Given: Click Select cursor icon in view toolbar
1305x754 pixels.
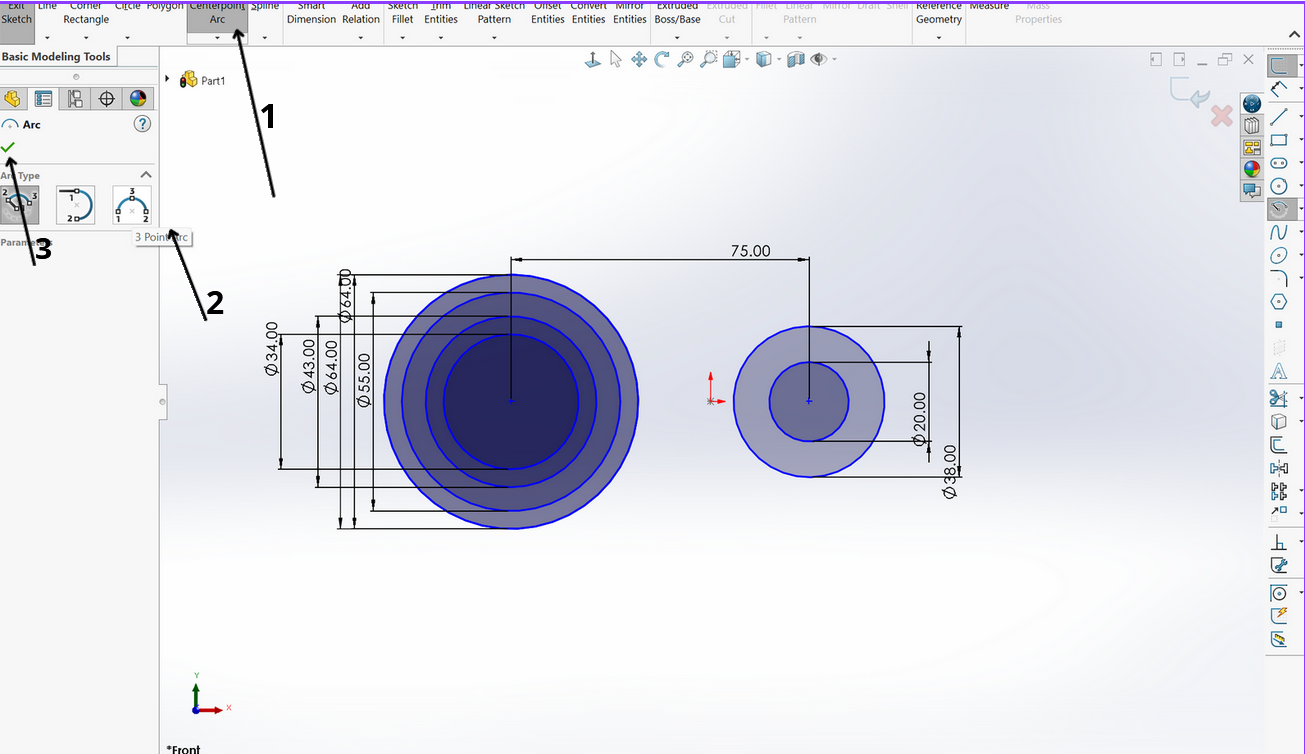Looking at the screenshot, I should pos(616,60).
